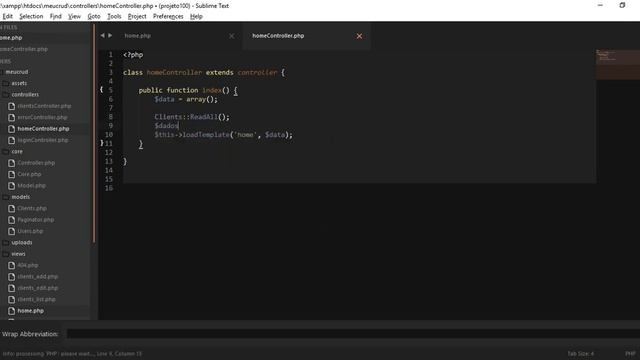Place cursor on 'Clients::ReadAll();' line
640x360 pixels.
point(192,117)
